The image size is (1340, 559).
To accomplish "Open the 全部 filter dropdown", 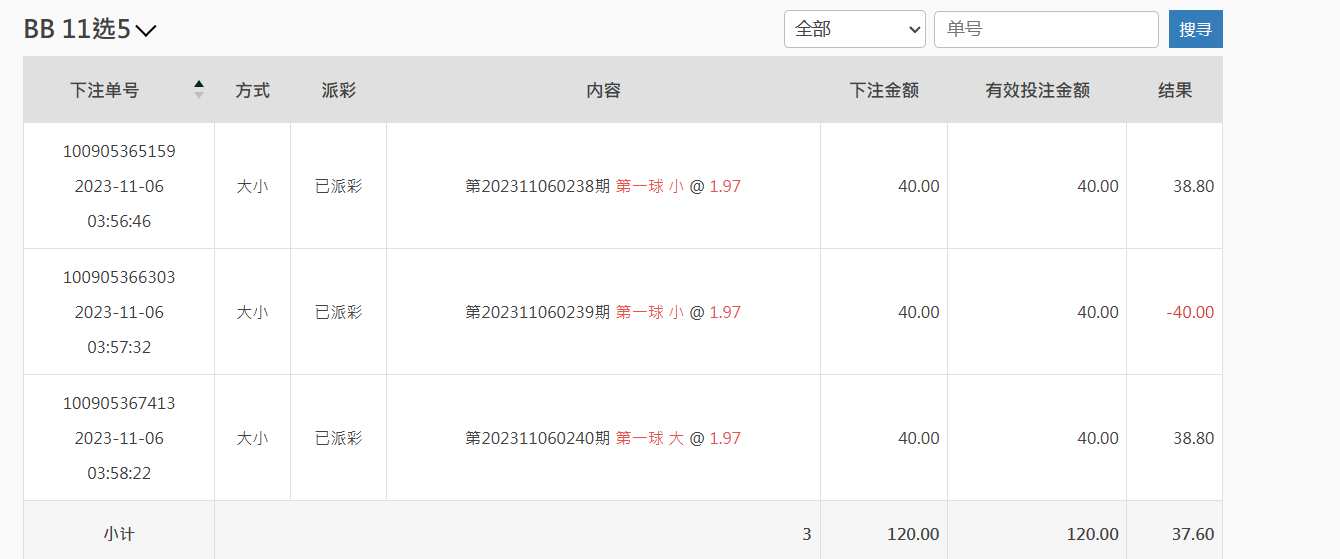I will pos(854,29).
